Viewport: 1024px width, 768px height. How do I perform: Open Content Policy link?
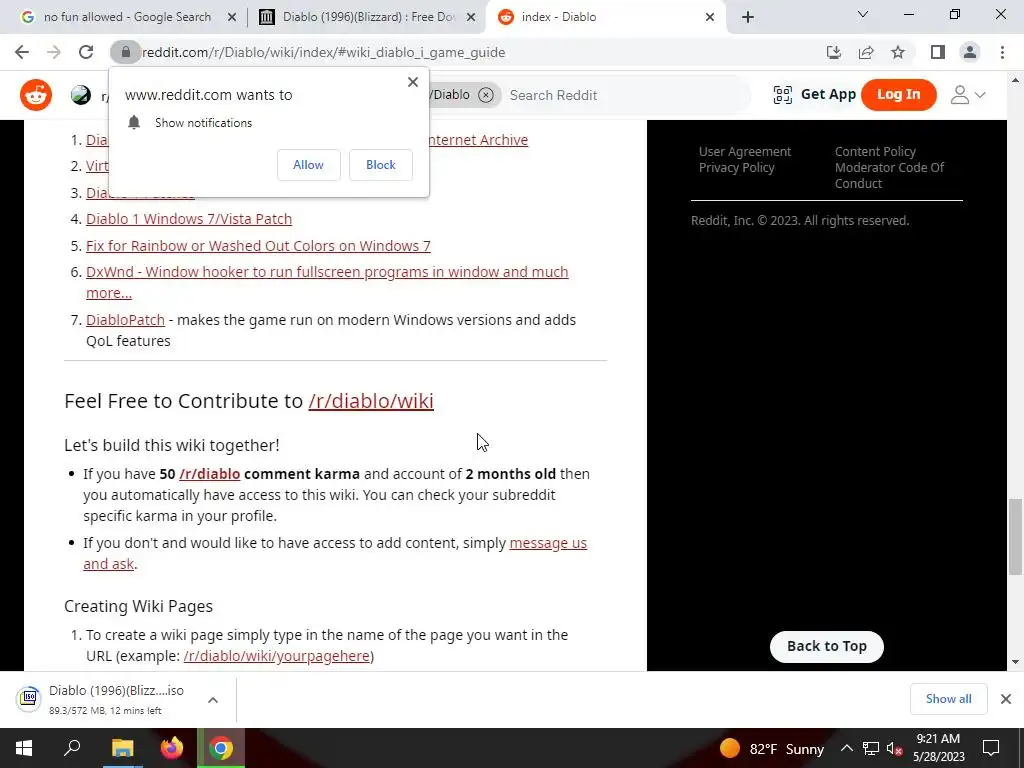(875, 152)
